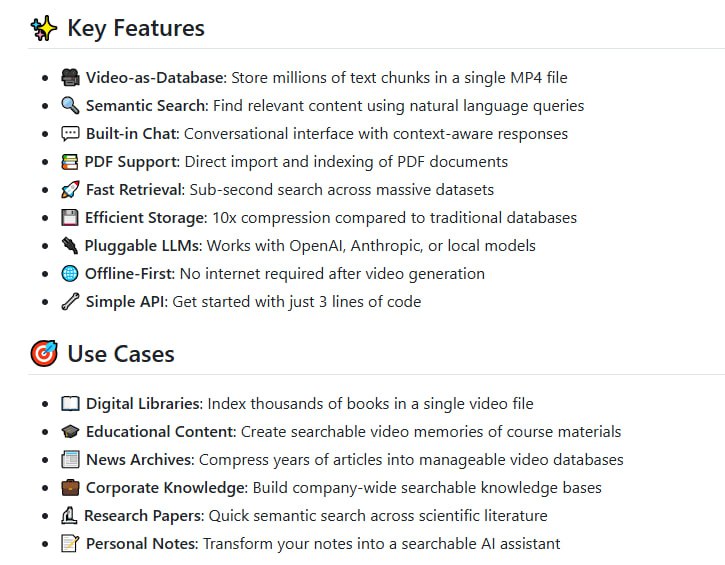Click the open book icon for Digital Libraries

click(70, 404)
